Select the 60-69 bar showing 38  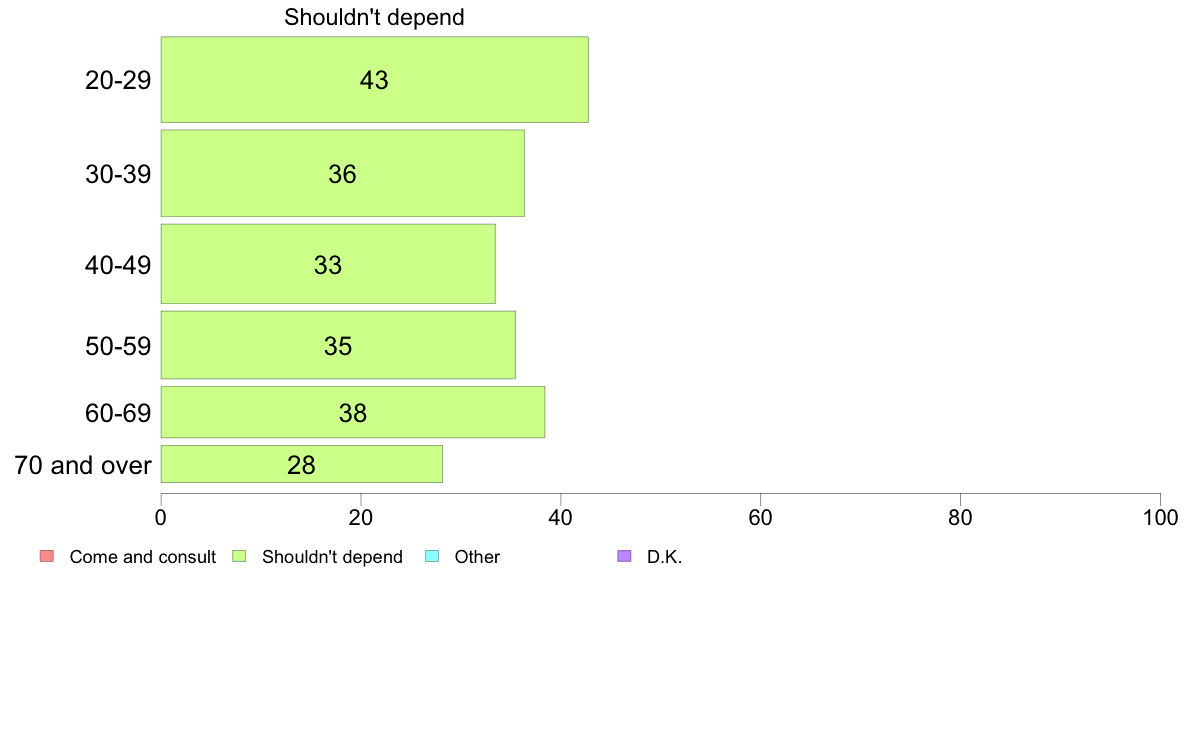(352, 412)
